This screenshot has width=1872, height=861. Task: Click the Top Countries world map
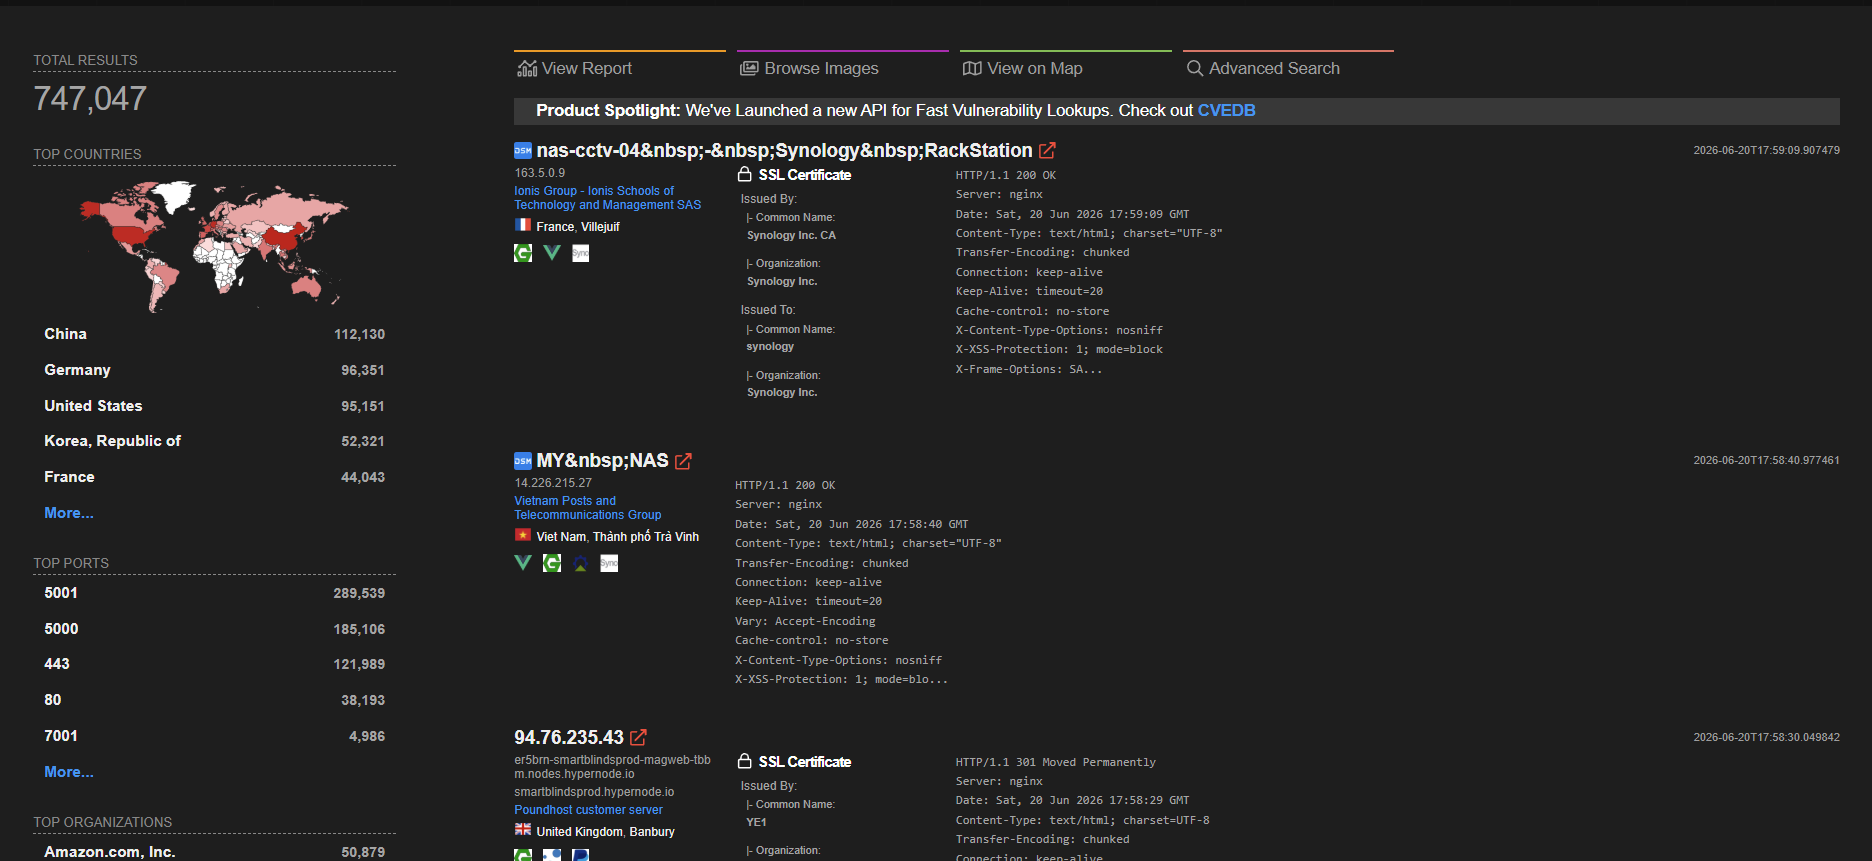point(214,245)
